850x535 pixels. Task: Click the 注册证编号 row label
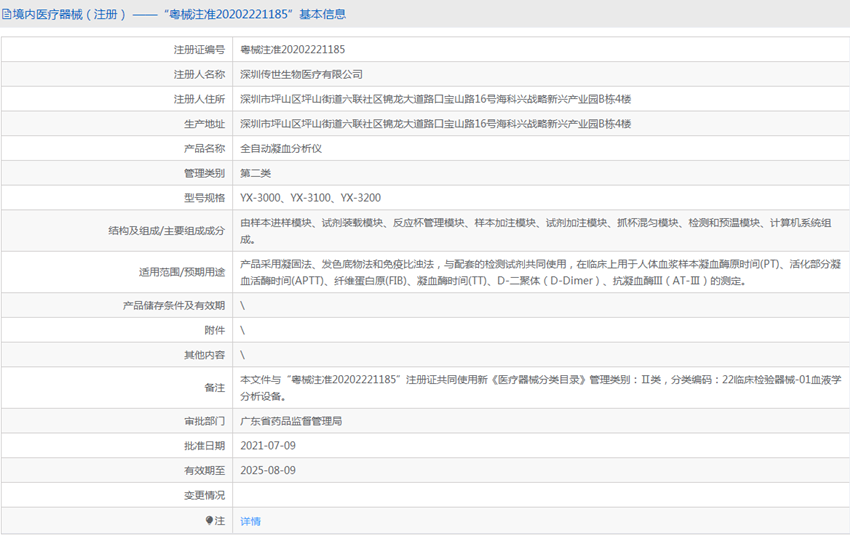pos(199,49)
